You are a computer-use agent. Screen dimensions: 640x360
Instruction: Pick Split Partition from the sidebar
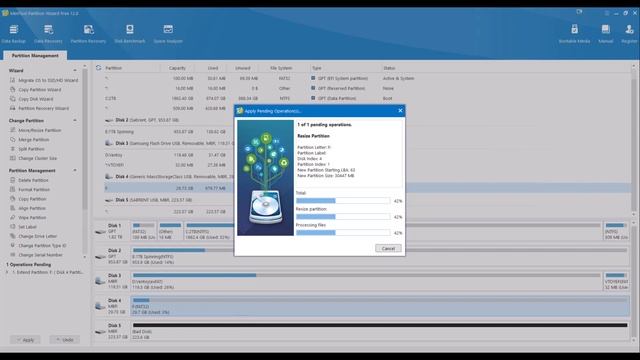pyautogui.click(x=27, y=149)
